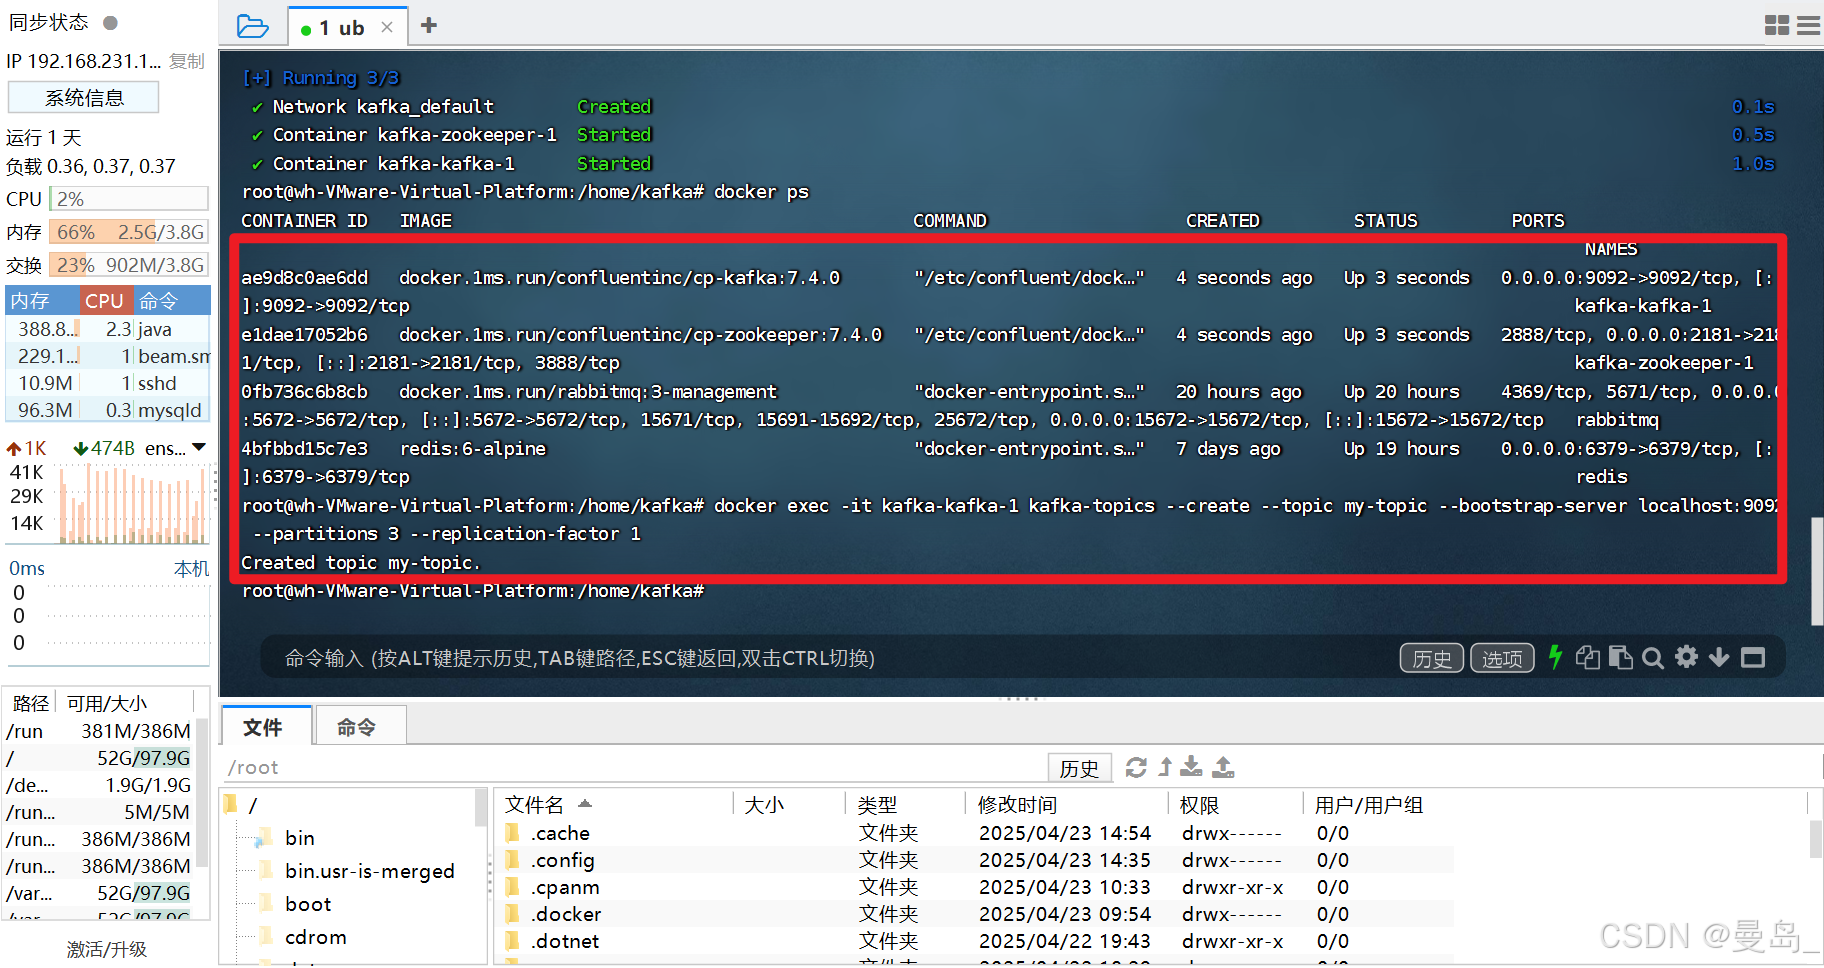Click the 交换 23% usage bar

click(129, 265)
